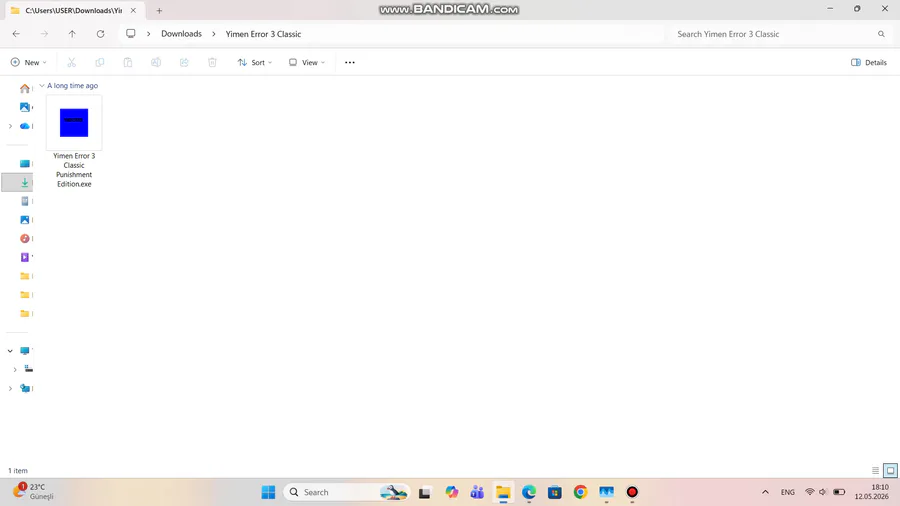Screen dimensions: 900x506
Task: Open Google Chrome from the taskbar
Action: (580, 492)
